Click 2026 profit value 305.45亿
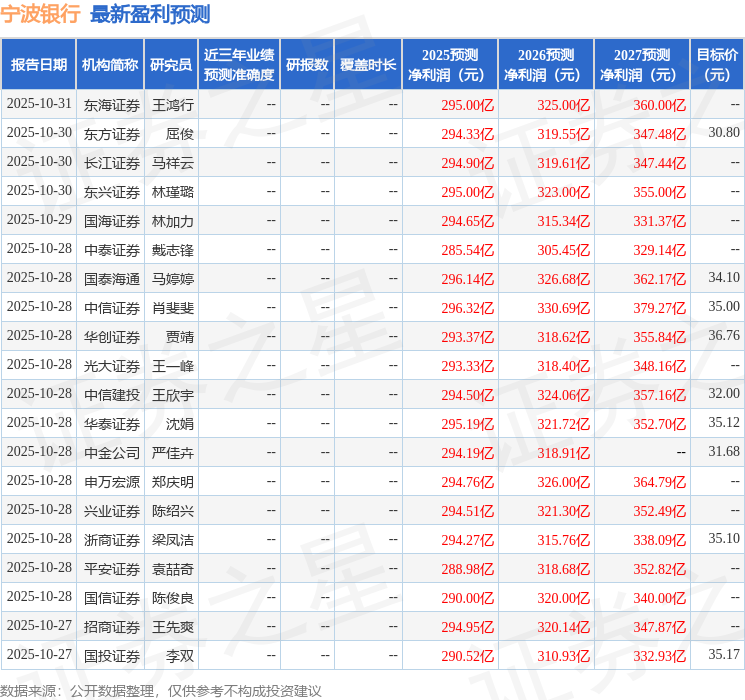745x700 pixels. (x=564, y=250)
